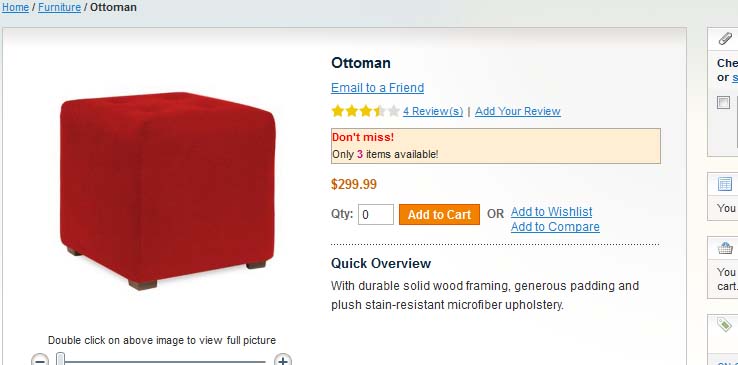This screenshot has width=738, height=365.
Task: Click the shopping basket cart icon
Action: pos(725,248)
